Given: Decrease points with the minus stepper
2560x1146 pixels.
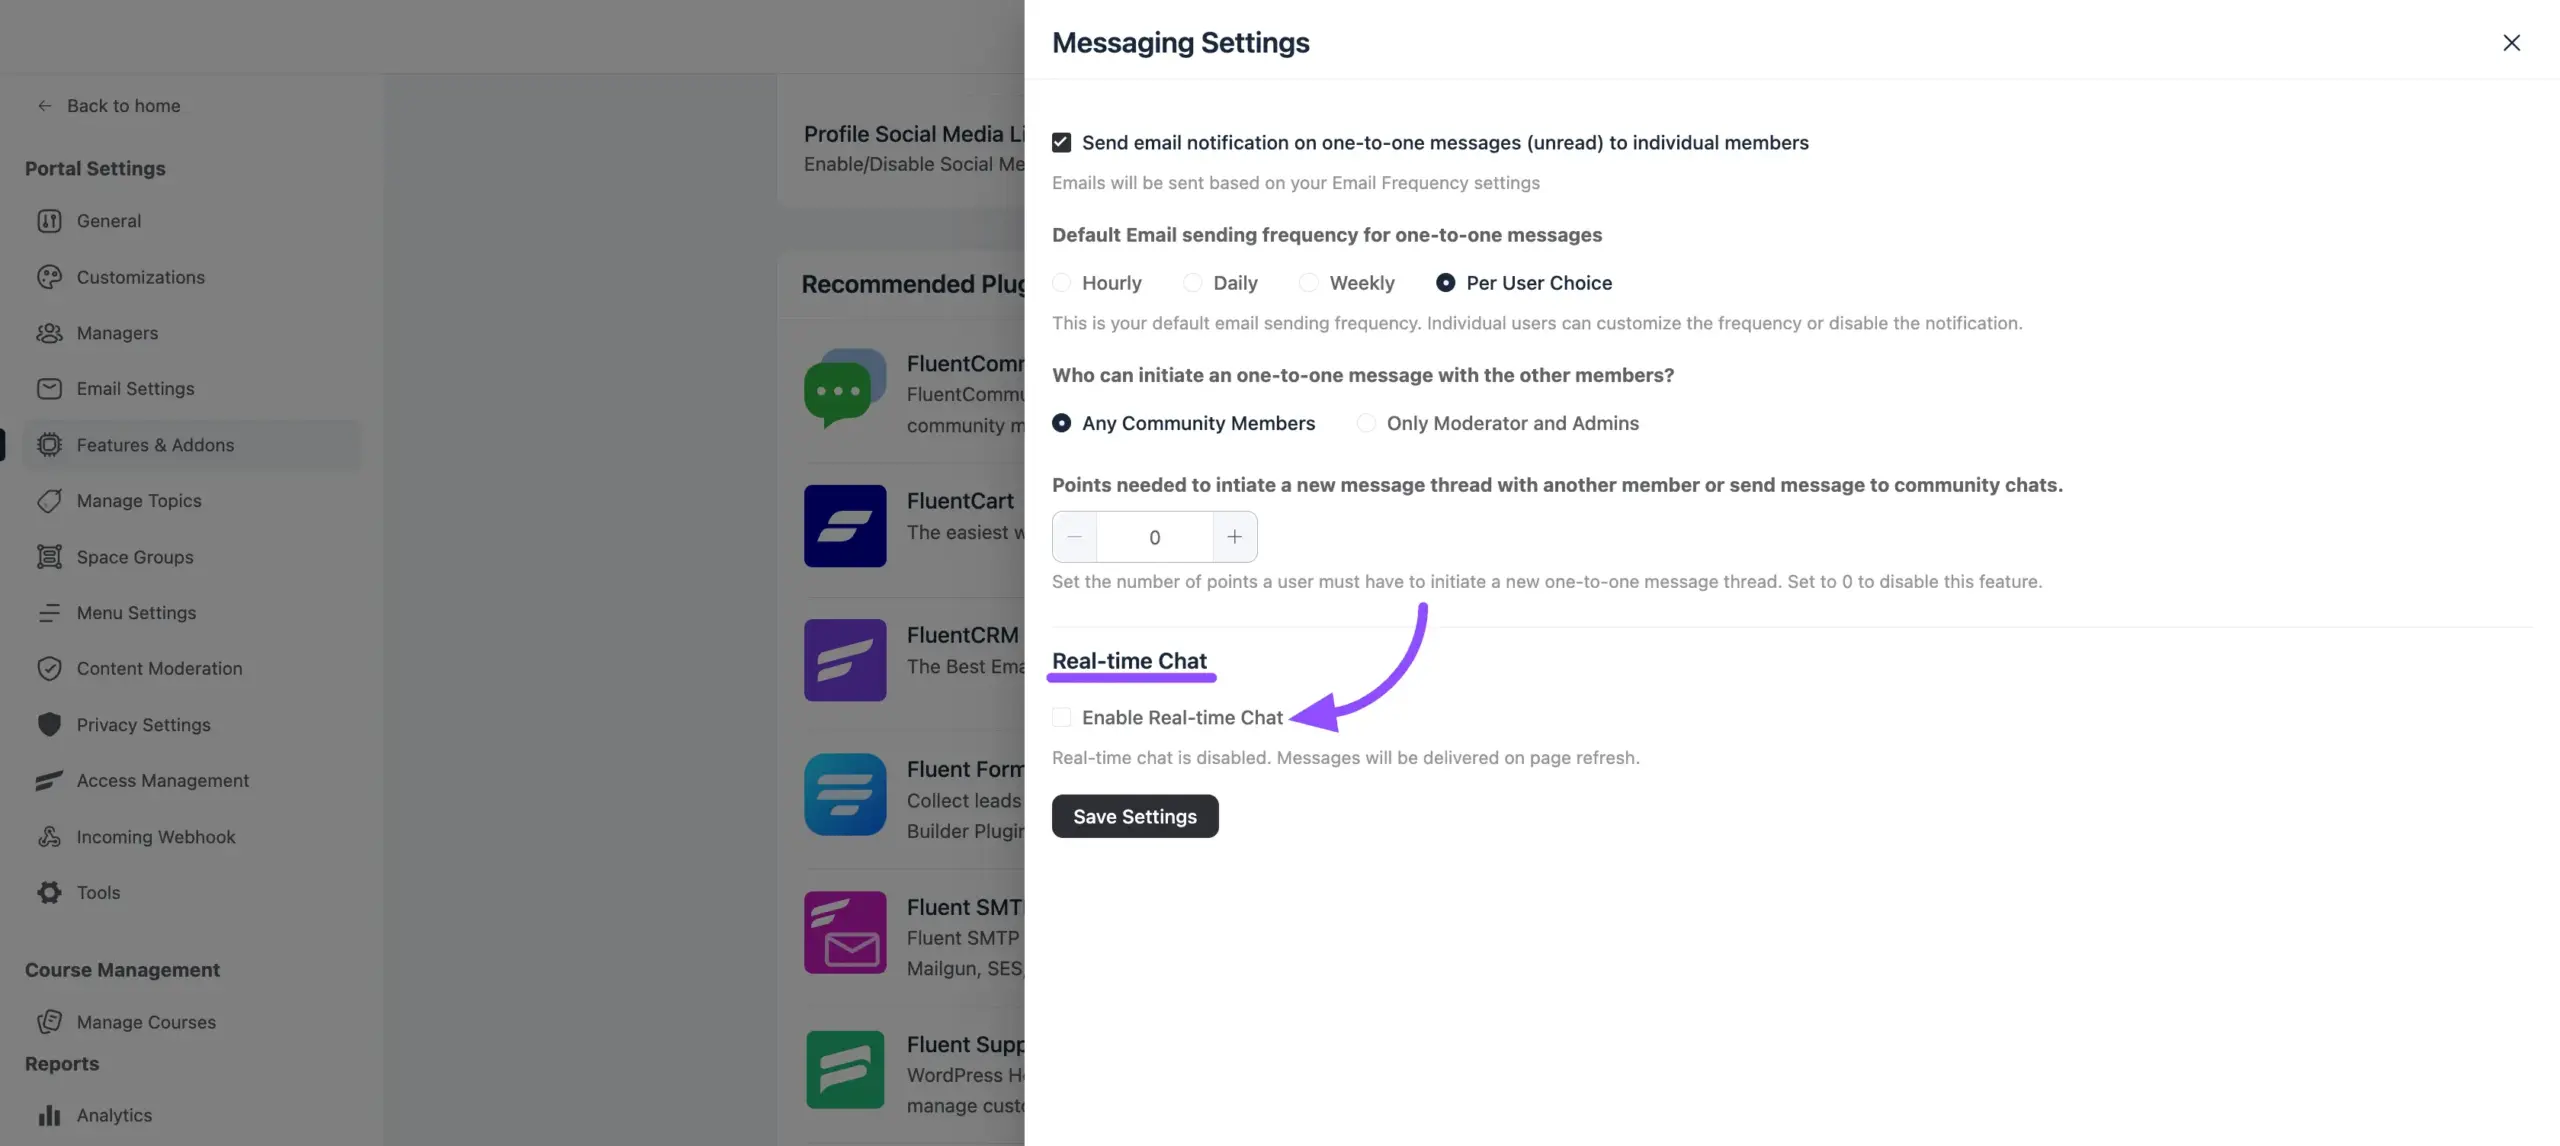Looking at the screenshot, I should (1075, 537).
